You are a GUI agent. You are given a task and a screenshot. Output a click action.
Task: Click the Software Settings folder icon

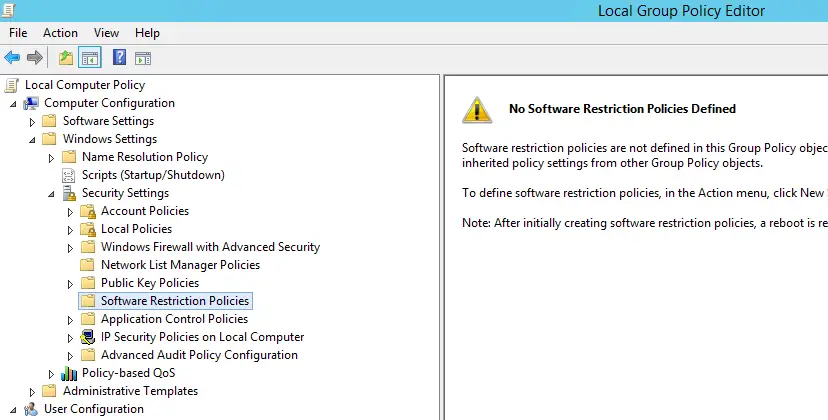[49, 121]
